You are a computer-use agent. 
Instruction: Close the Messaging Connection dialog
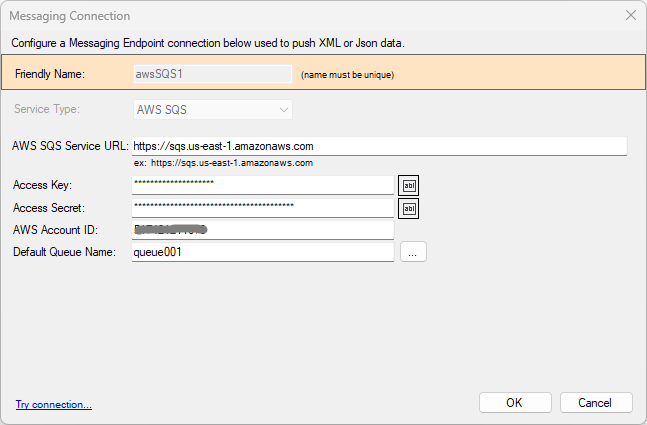630,15
